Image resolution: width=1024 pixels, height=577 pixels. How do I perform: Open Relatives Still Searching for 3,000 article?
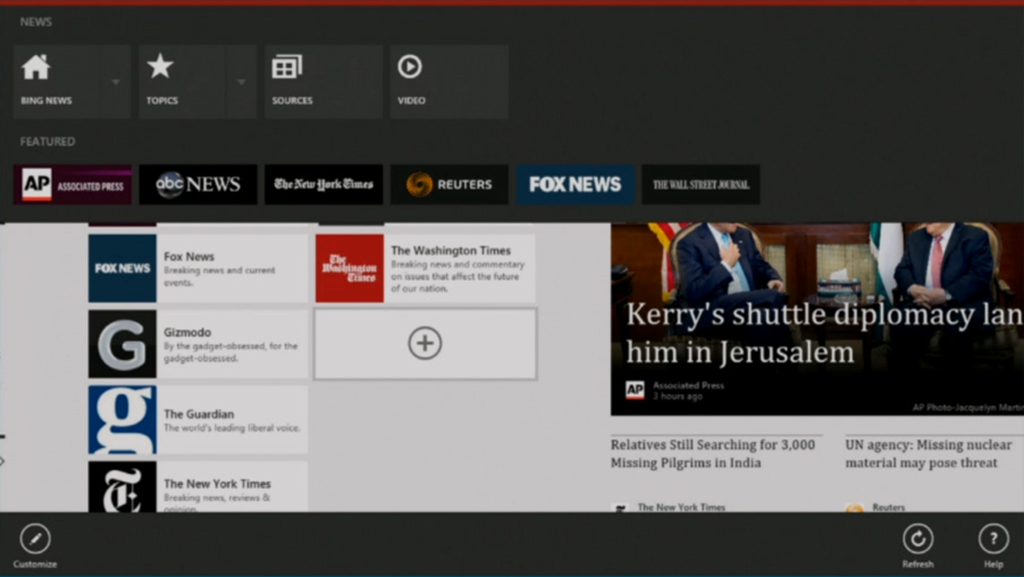point(713,454)
